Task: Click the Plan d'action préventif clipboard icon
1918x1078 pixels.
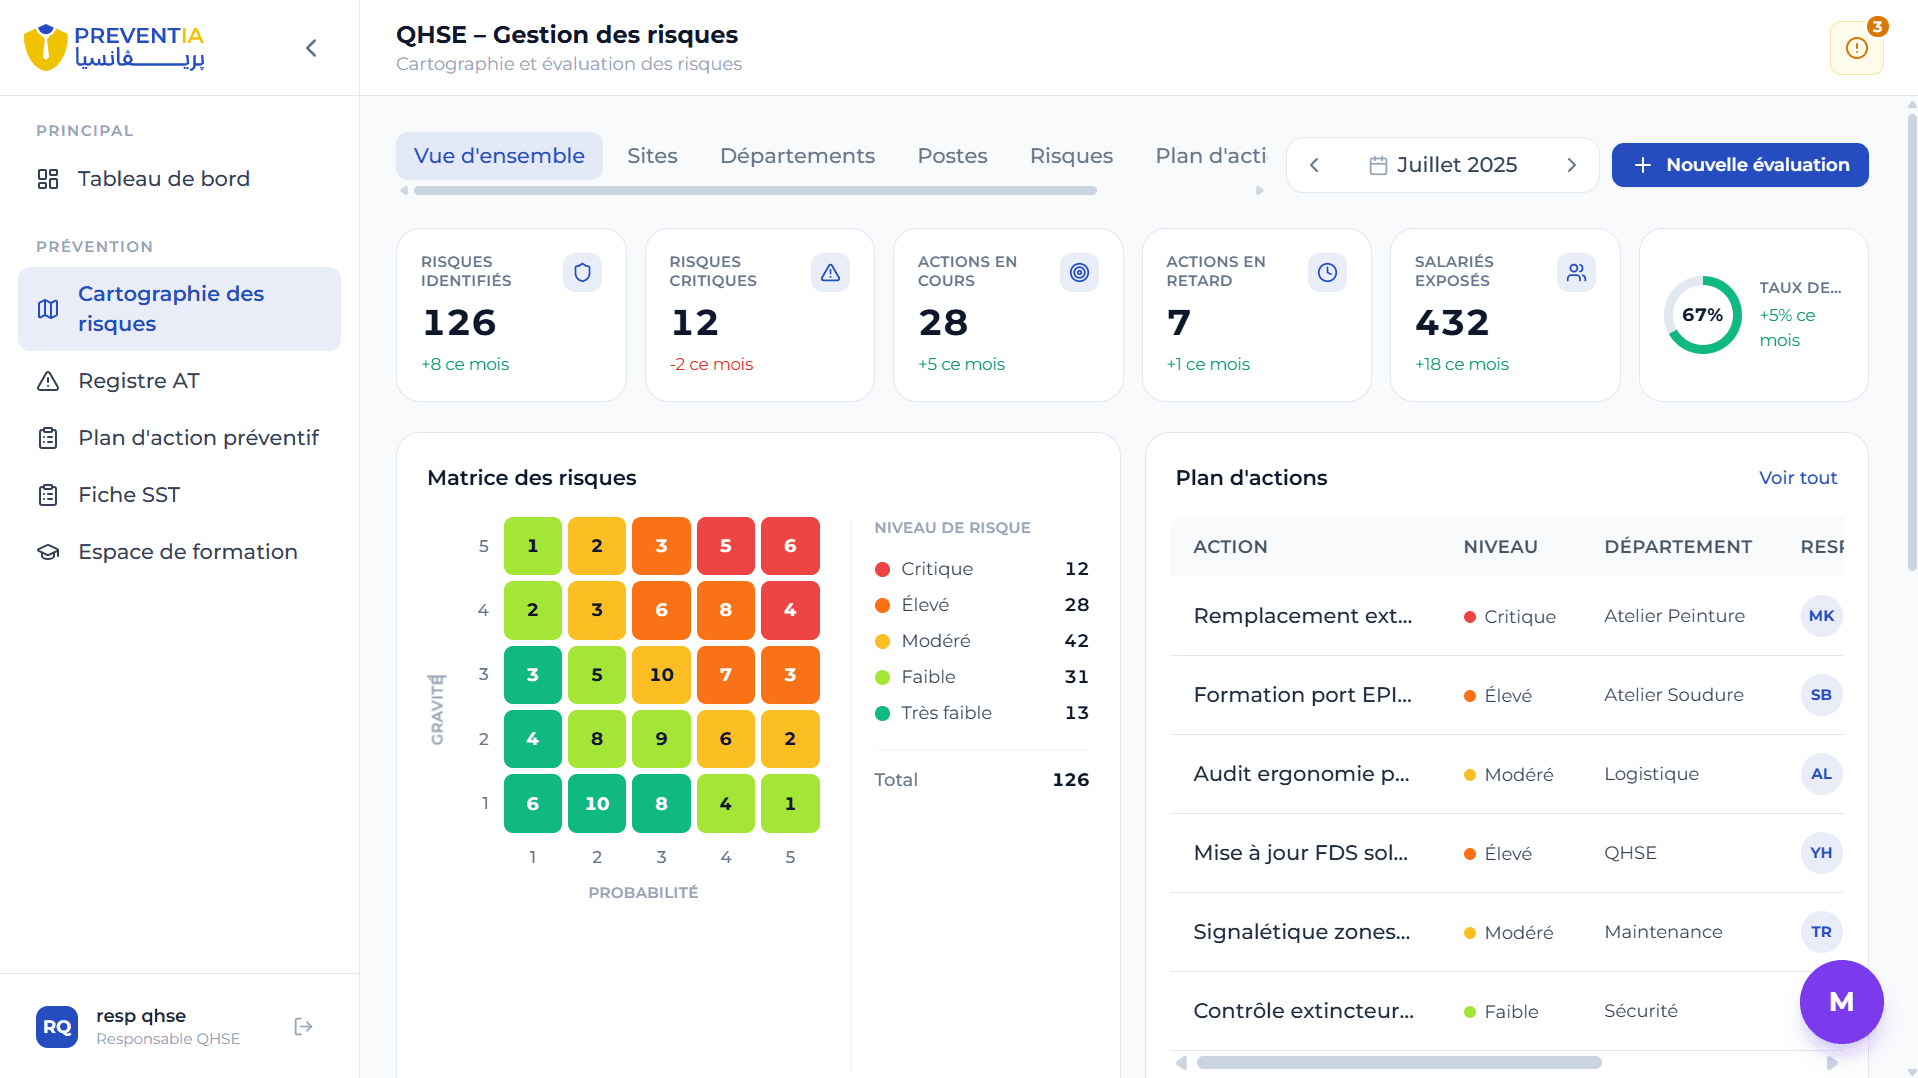Action: point(48,438)
